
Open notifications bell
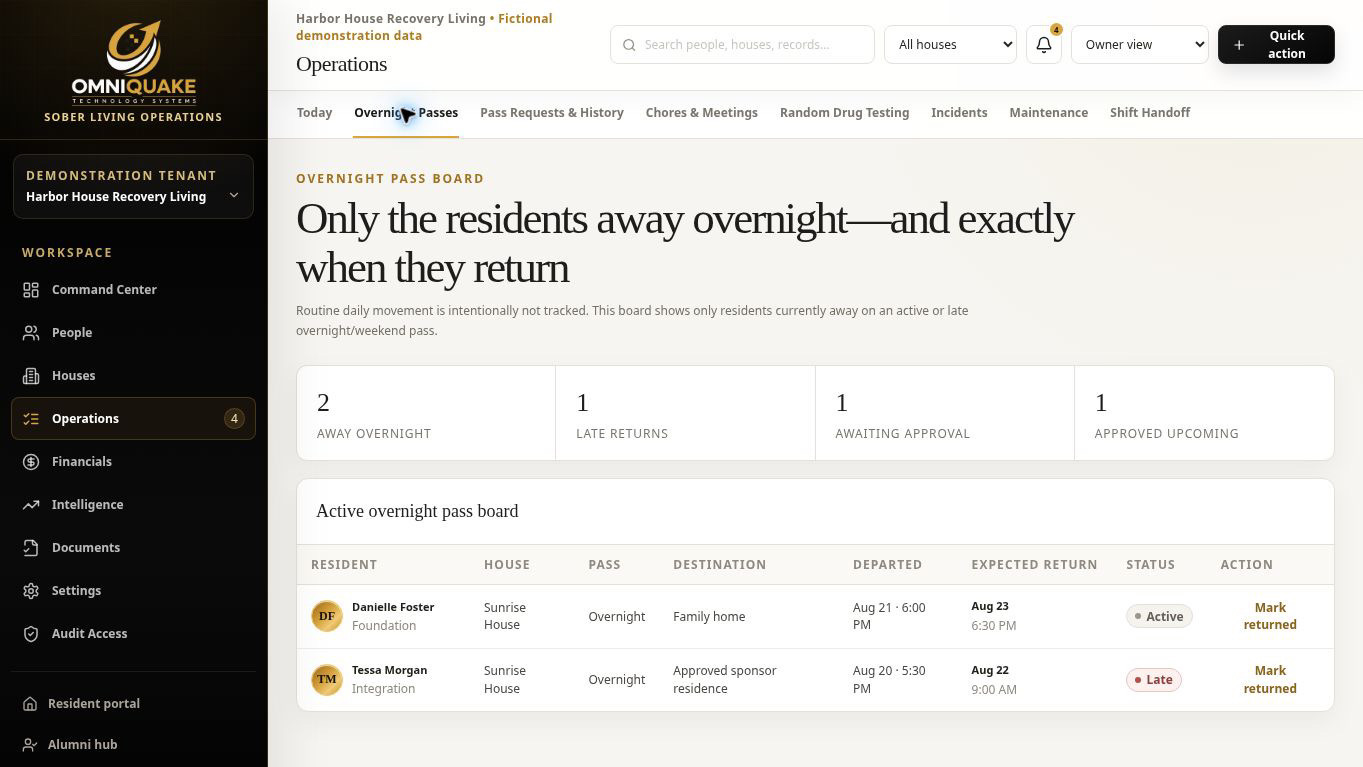(x=1044, y=45)
